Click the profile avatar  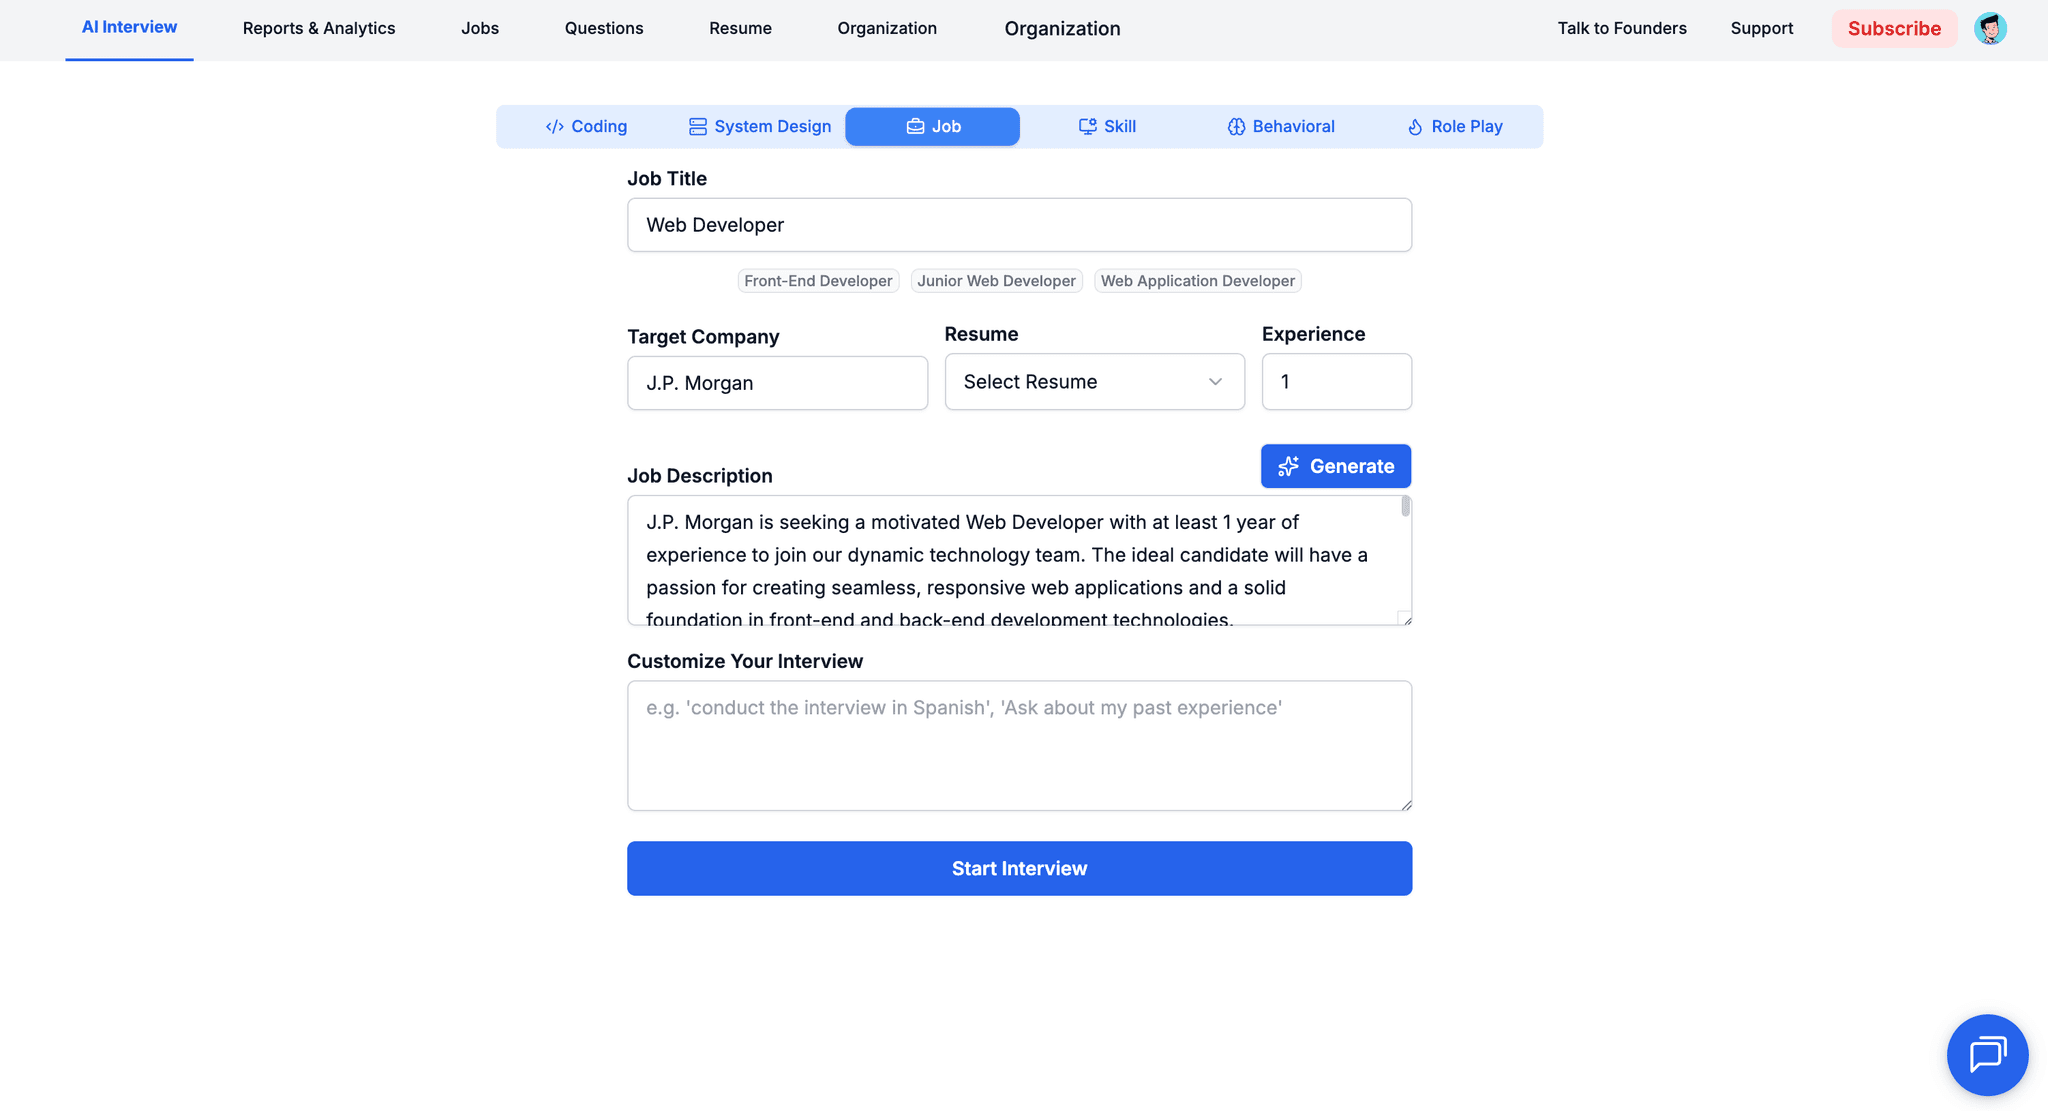pyautogui.click(x=1990, y=28)
